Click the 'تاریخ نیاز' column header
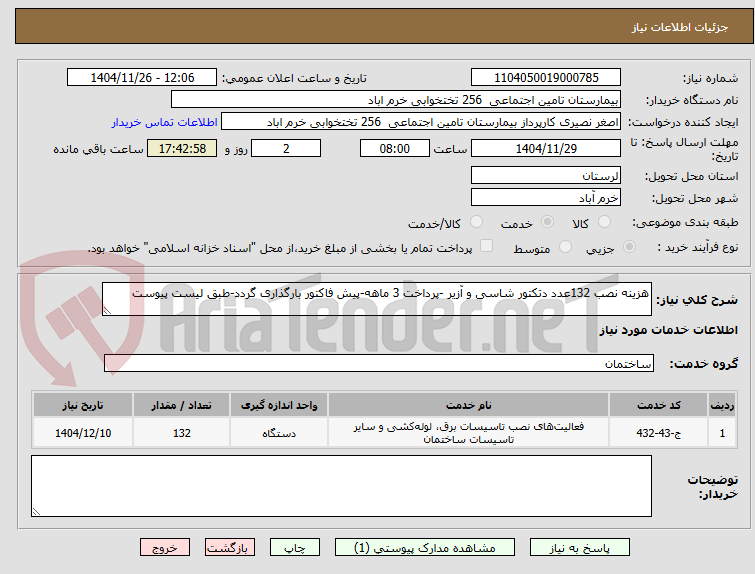This screenshot has height=574, width=755. pyautogui.click(x=83, y=405)
